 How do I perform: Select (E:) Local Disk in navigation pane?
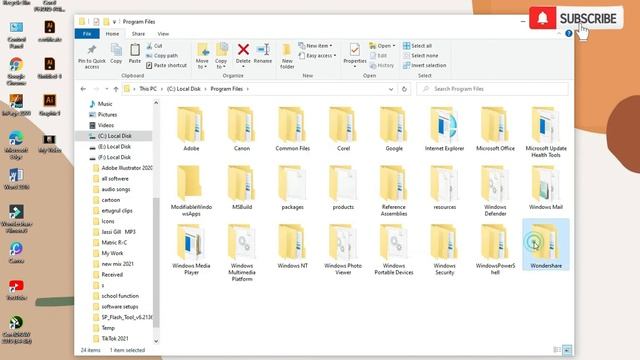(x=114, y=147)
